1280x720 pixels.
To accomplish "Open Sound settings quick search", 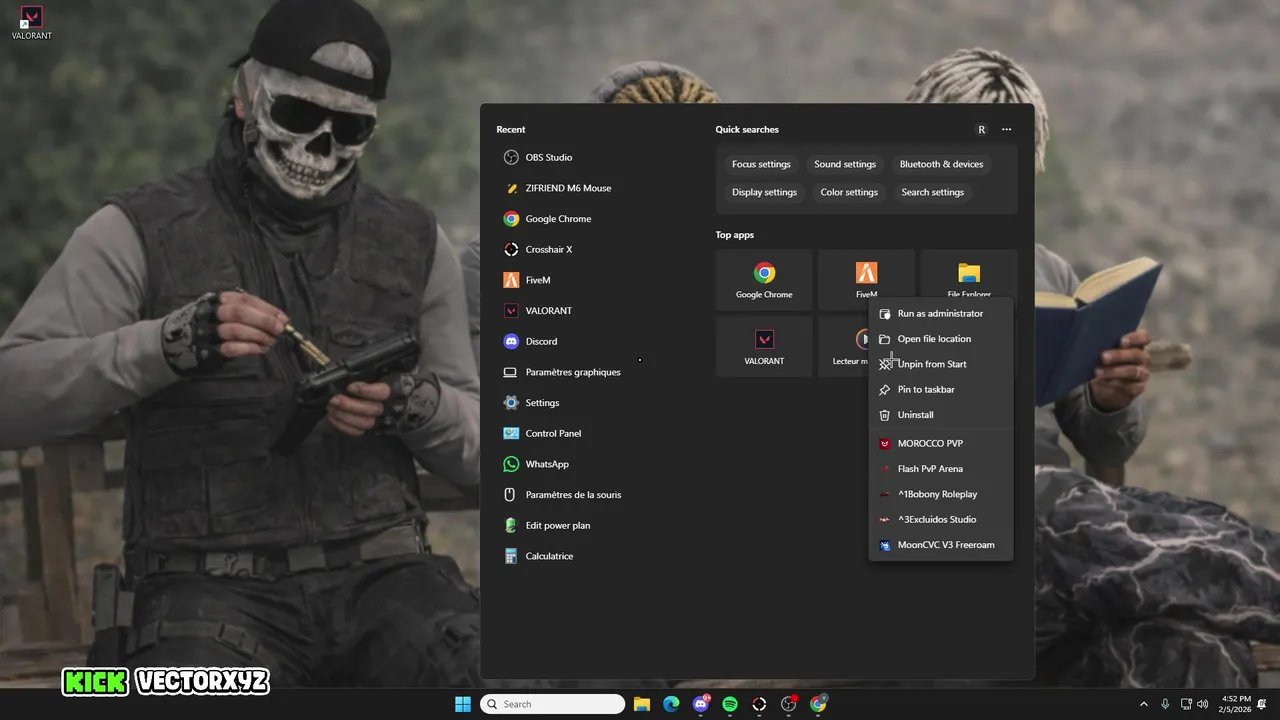I will tap(845, 164).
